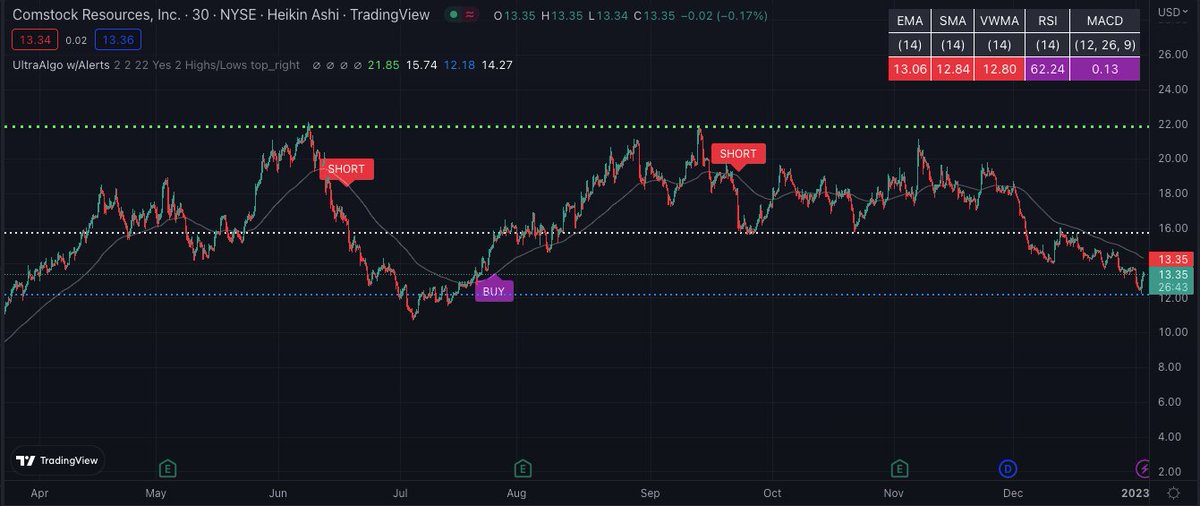Click the 16.00 price axis label
1200x506 pixels.
pyautogui.click(x=1173, y=228)
